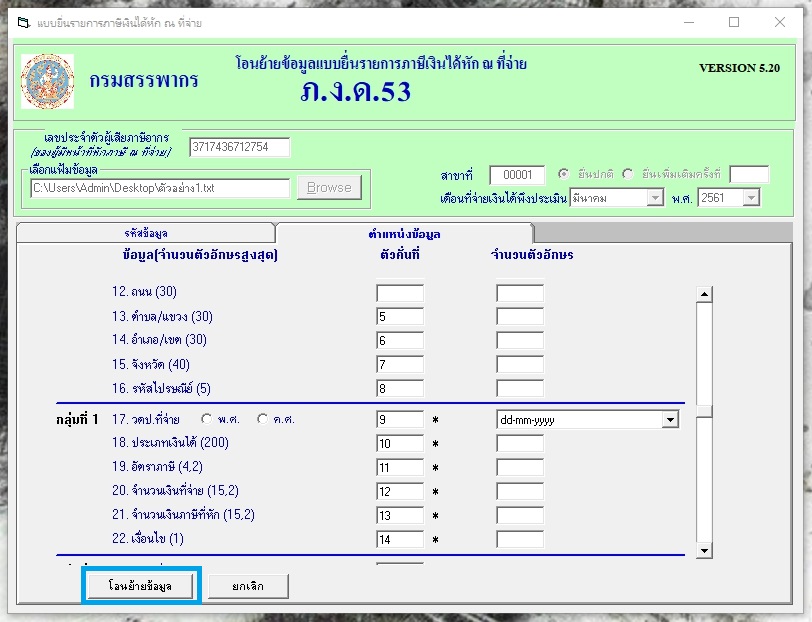Click the Browse button

click(329, 187)
